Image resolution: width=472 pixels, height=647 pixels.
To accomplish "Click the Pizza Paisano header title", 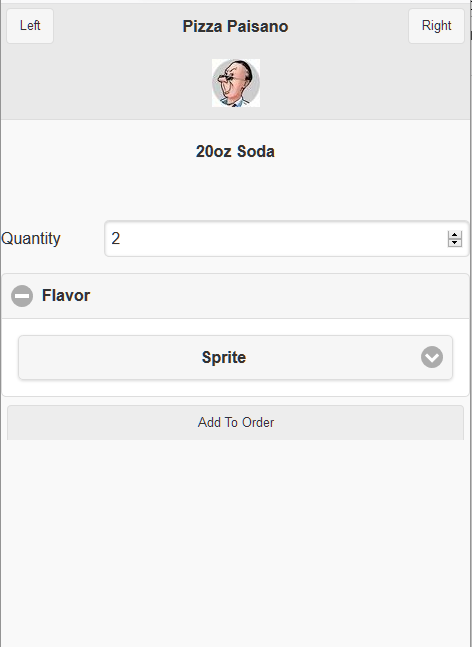I will (236, 26).
